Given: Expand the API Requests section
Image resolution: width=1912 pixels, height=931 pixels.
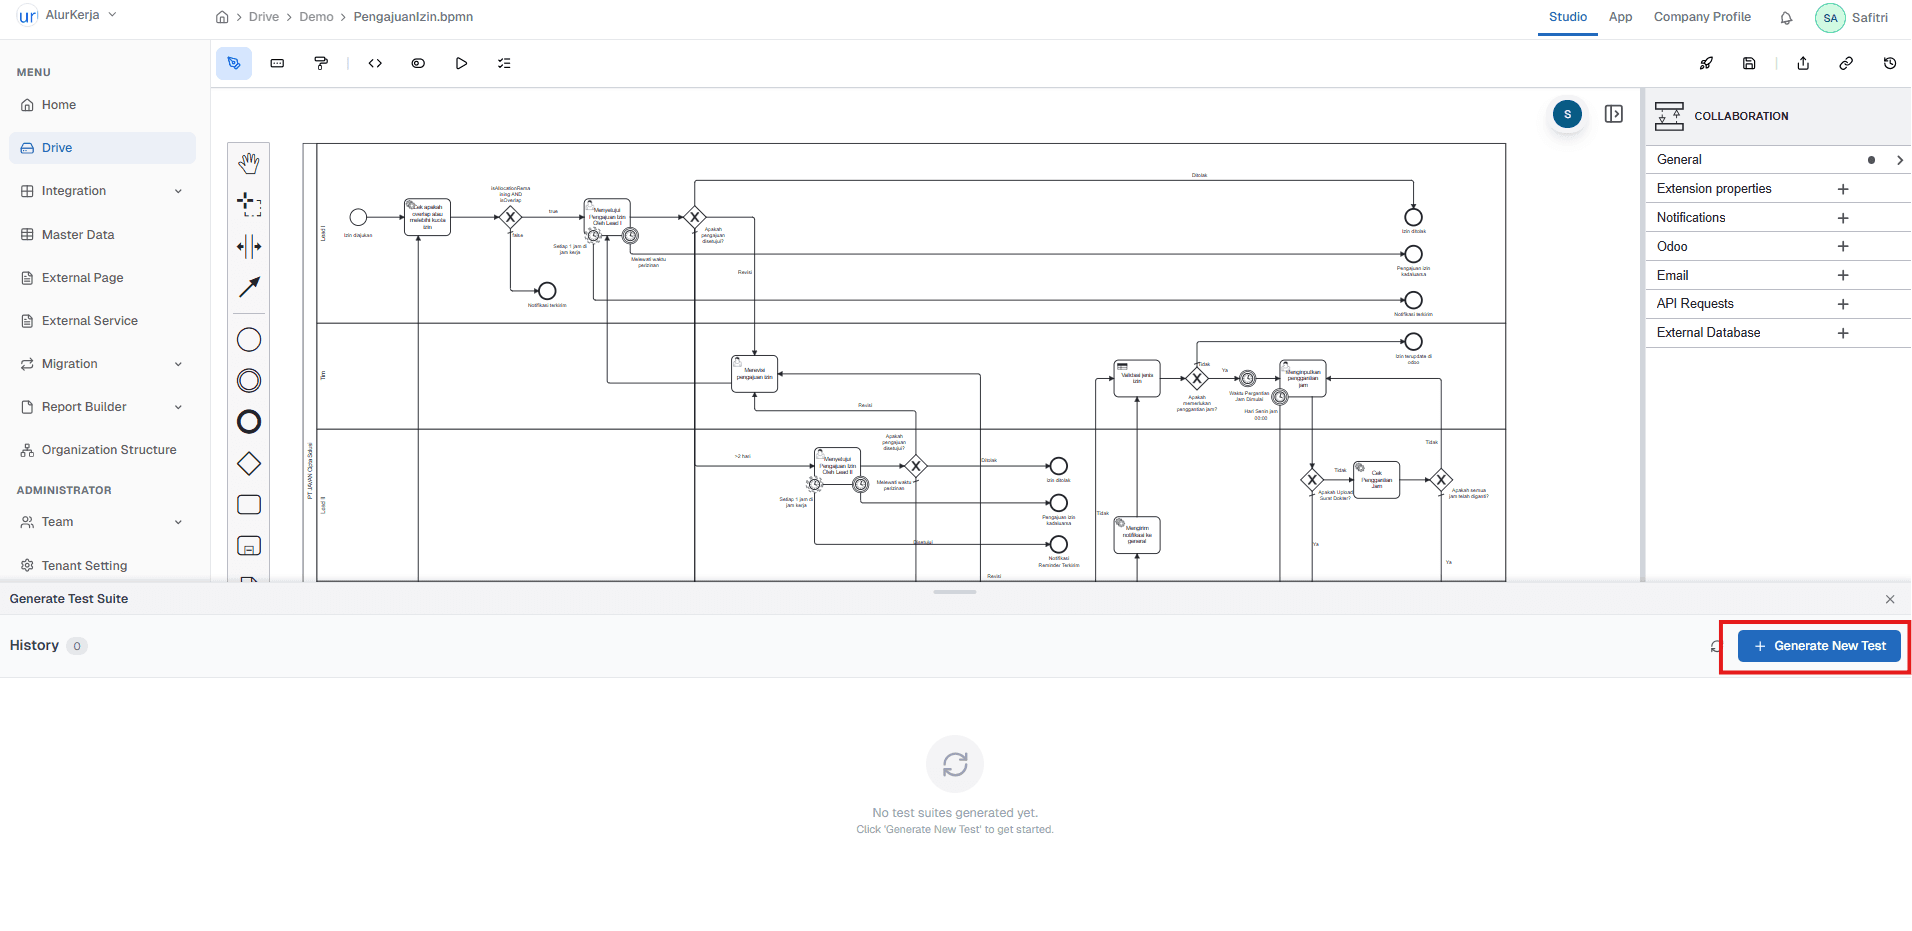Looking at the screenshot, I should pos(1842,304).
